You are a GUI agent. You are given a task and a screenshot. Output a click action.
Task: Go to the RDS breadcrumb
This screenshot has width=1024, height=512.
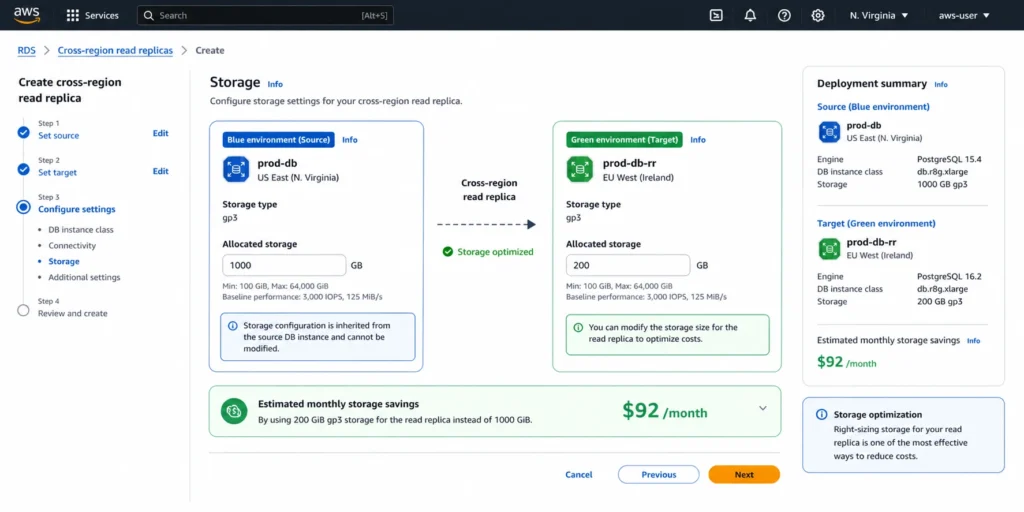coord(27,50)
